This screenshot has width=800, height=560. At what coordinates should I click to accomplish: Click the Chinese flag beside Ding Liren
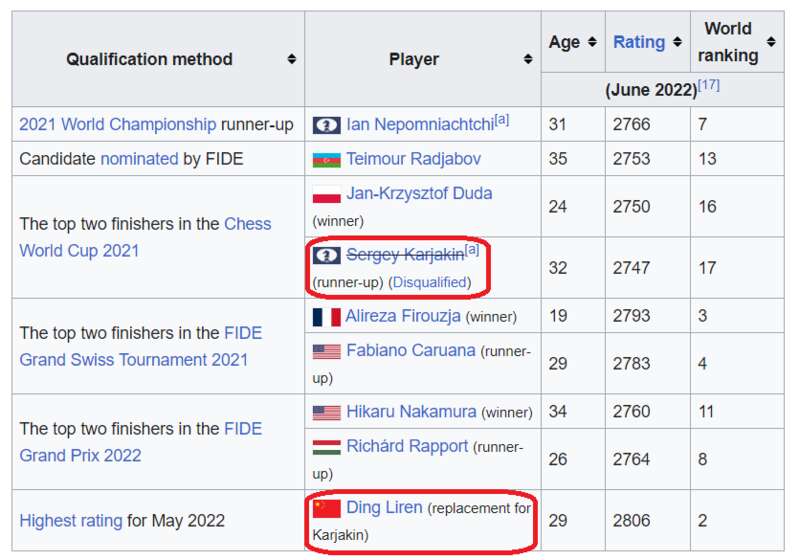pyautogui.click(x=327, y=508)
